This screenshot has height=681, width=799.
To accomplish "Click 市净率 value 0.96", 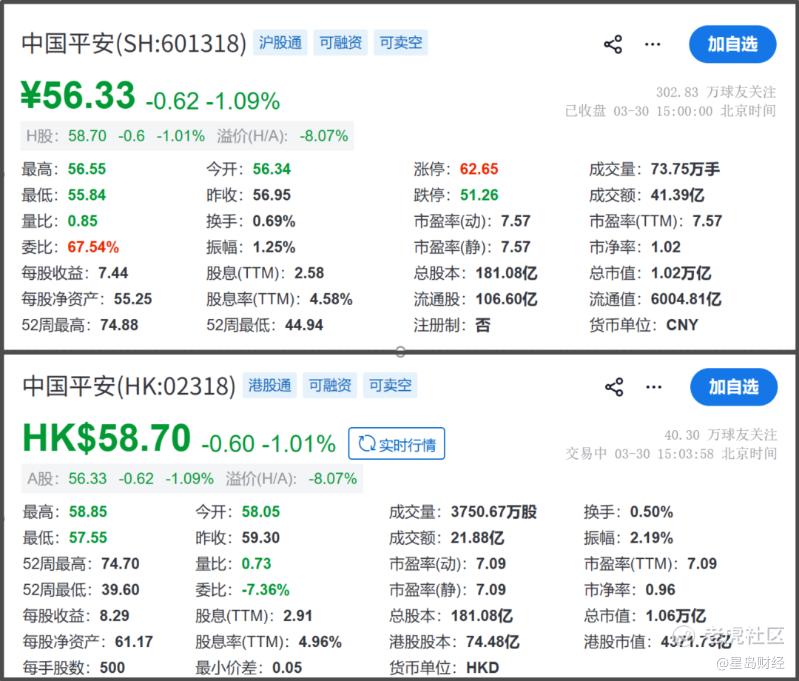I will click(660, 590).
